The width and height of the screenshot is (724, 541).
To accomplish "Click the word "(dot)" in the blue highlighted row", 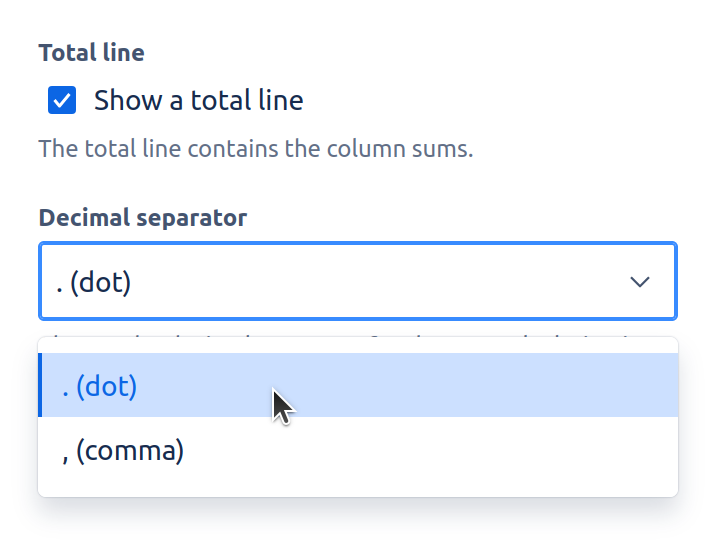I will (x=106, y=386).
